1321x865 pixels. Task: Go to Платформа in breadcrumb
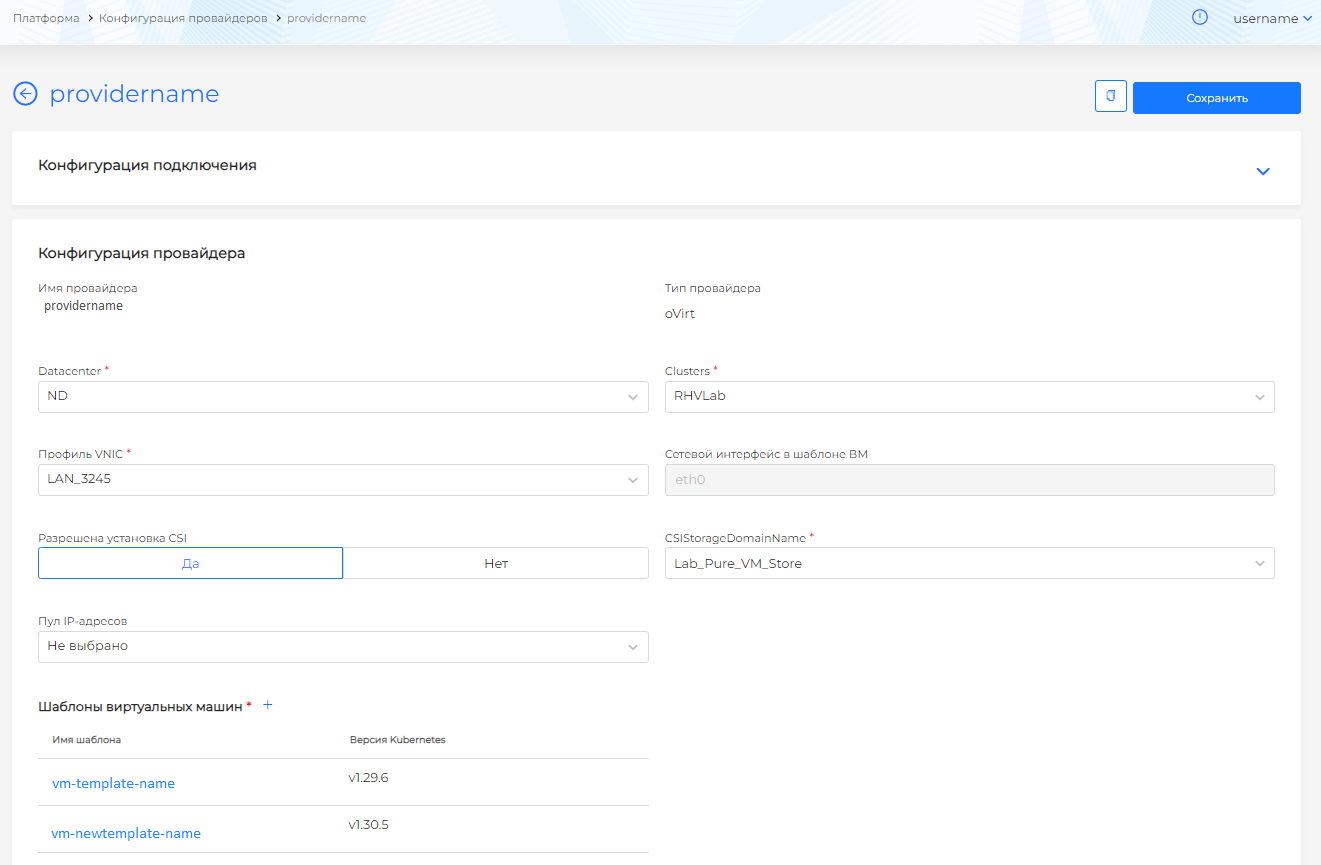tap(46, 18)
